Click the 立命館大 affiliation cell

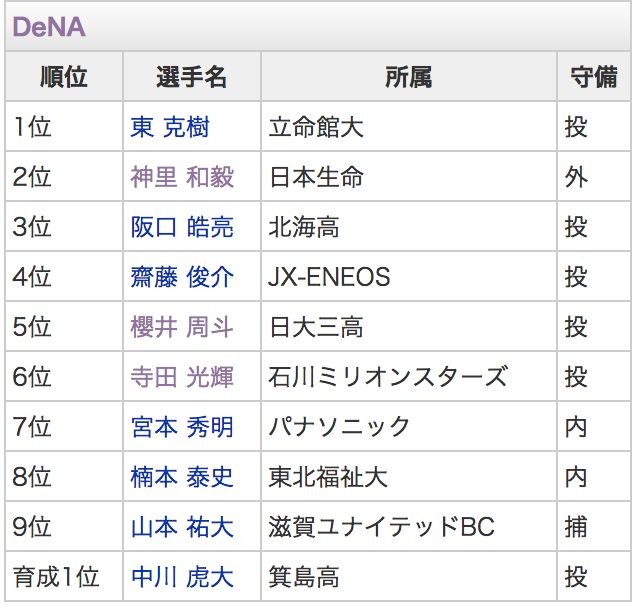point(316,127)
